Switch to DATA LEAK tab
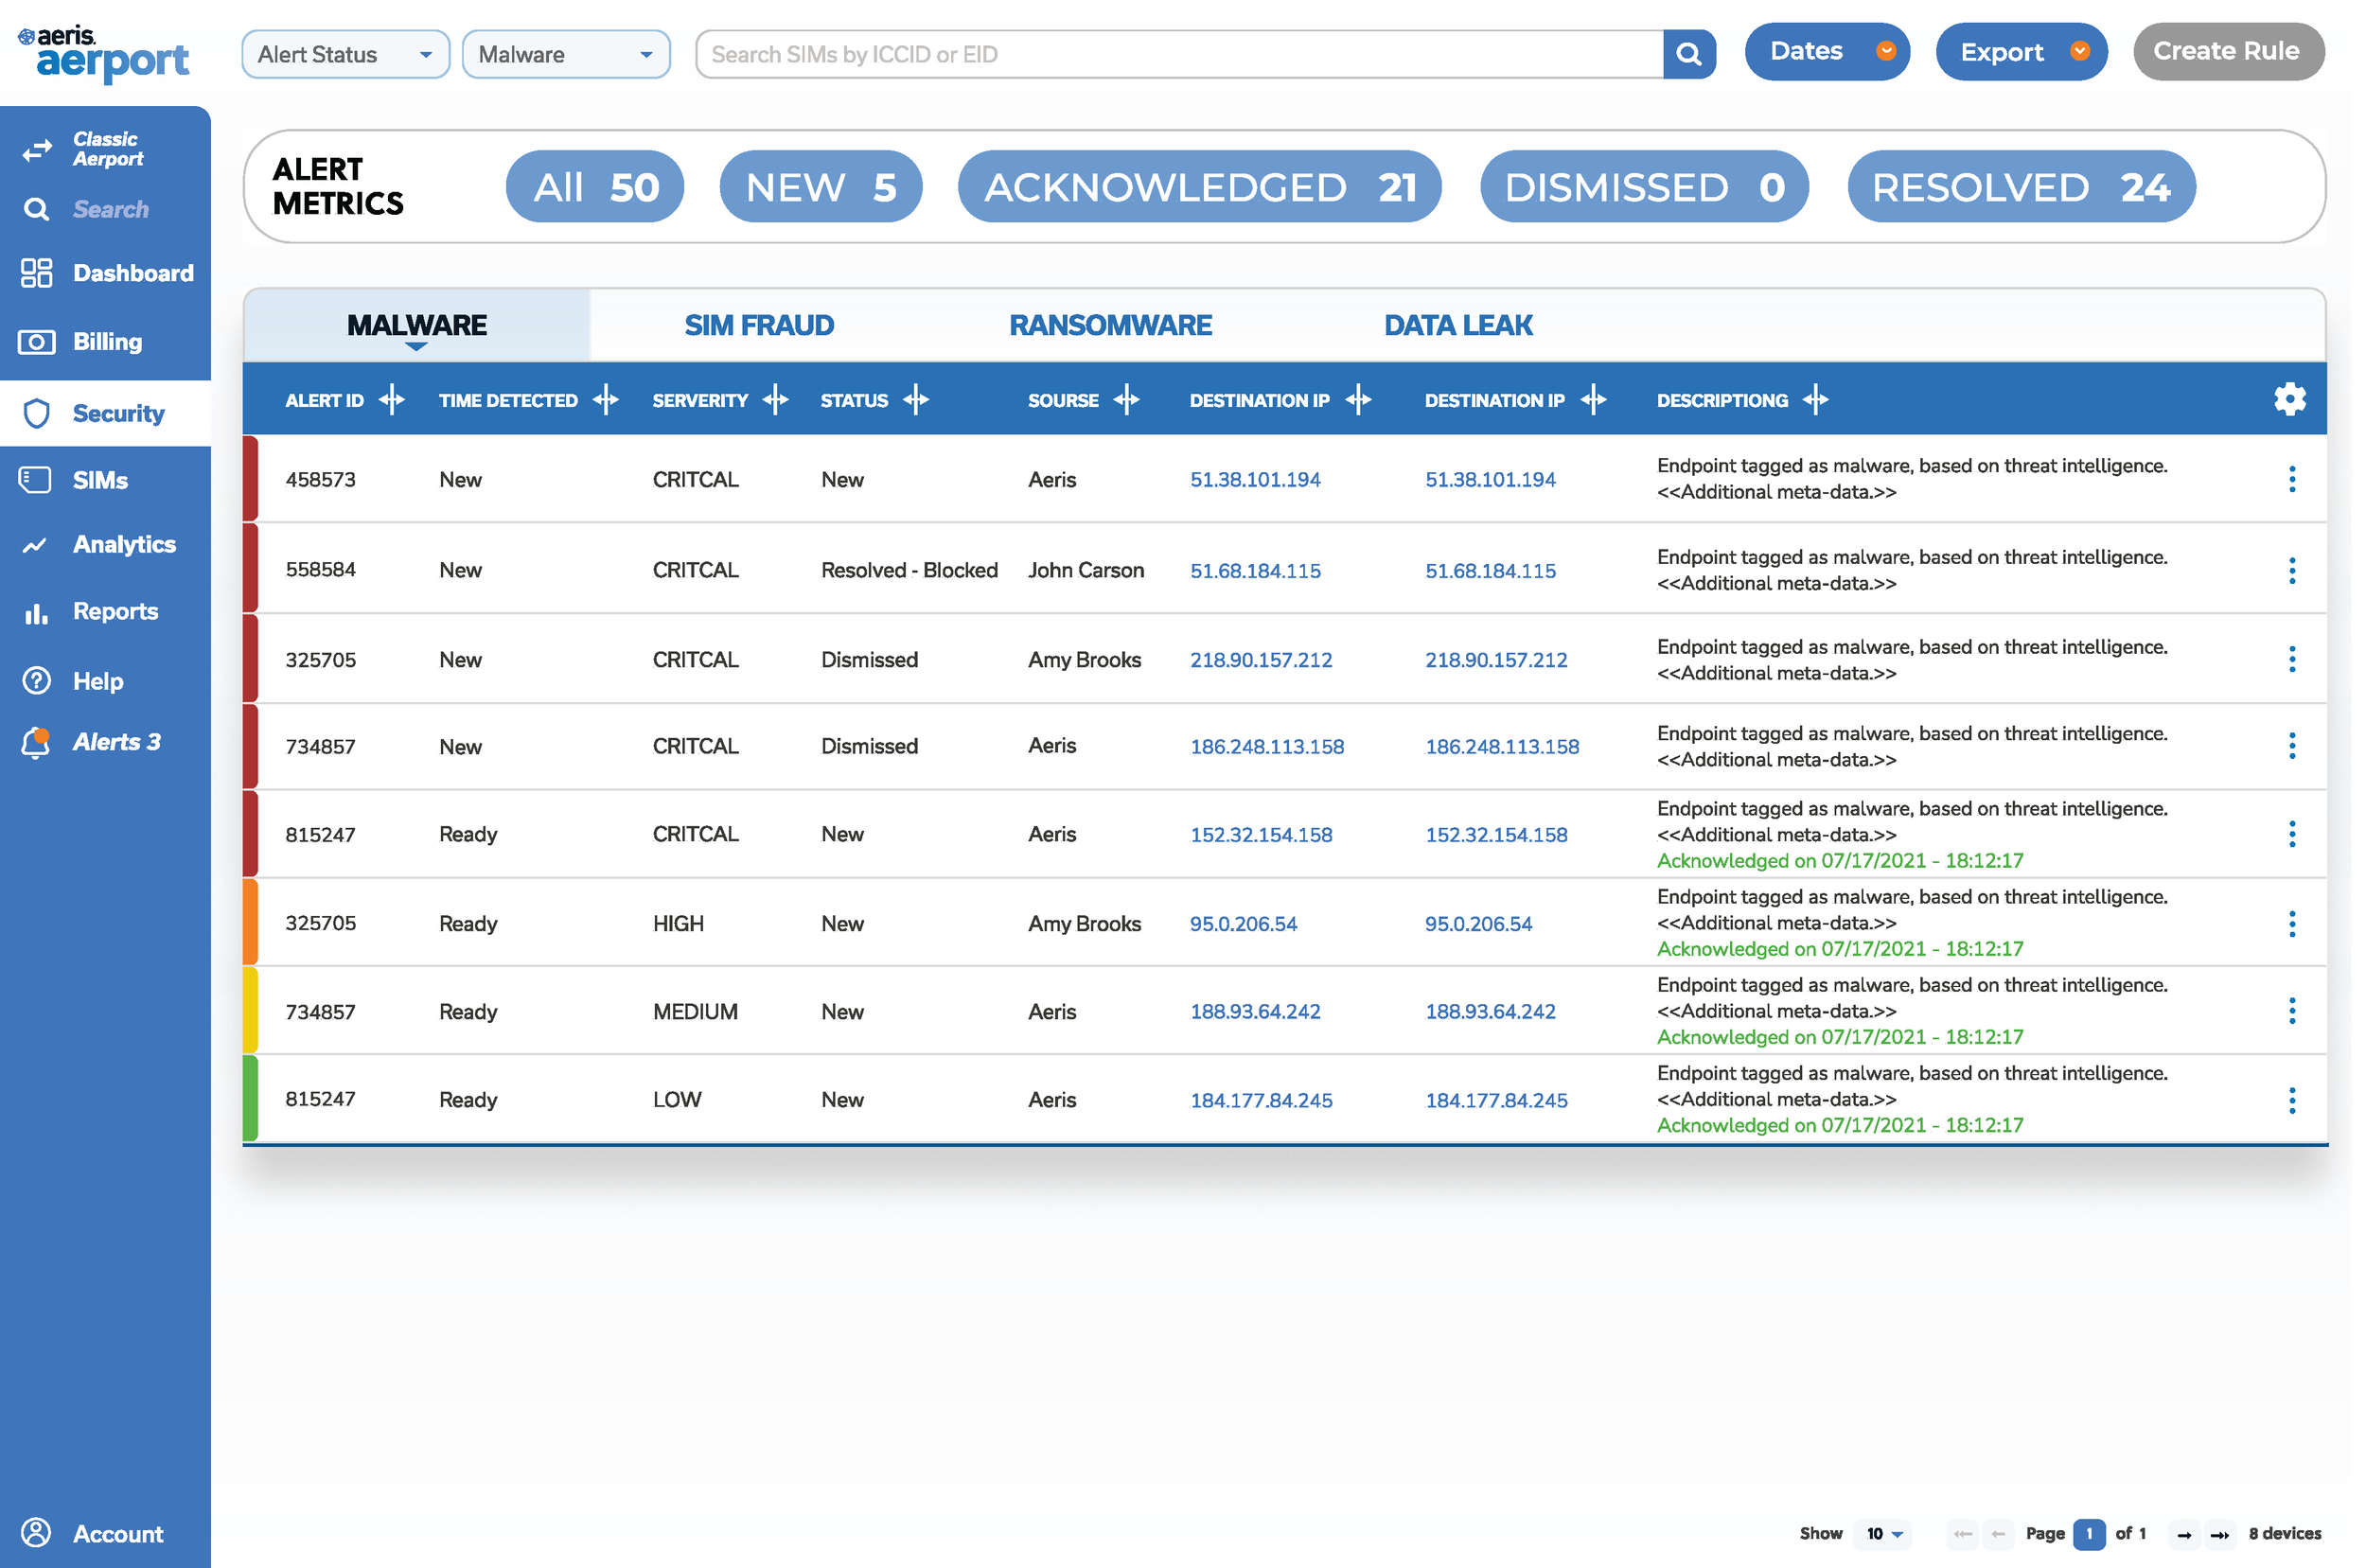 pyautogui.click(x=1458, y=325)
